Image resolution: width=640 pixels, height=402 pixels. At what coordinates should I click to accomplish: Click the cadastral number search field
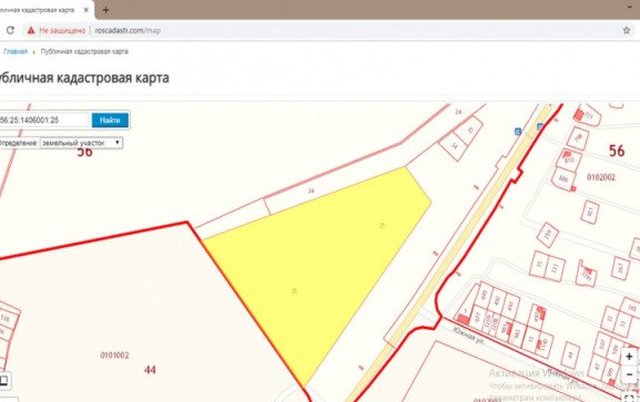coord(44,120)
